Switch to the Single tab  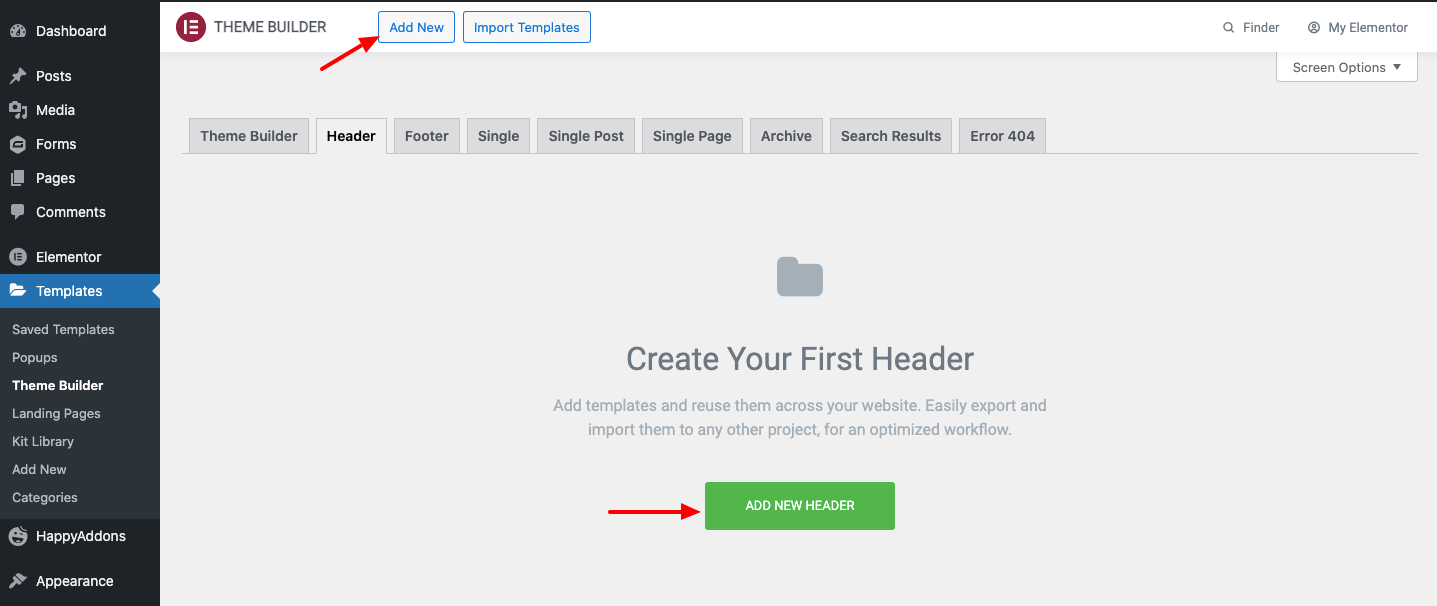coord(498,136)
